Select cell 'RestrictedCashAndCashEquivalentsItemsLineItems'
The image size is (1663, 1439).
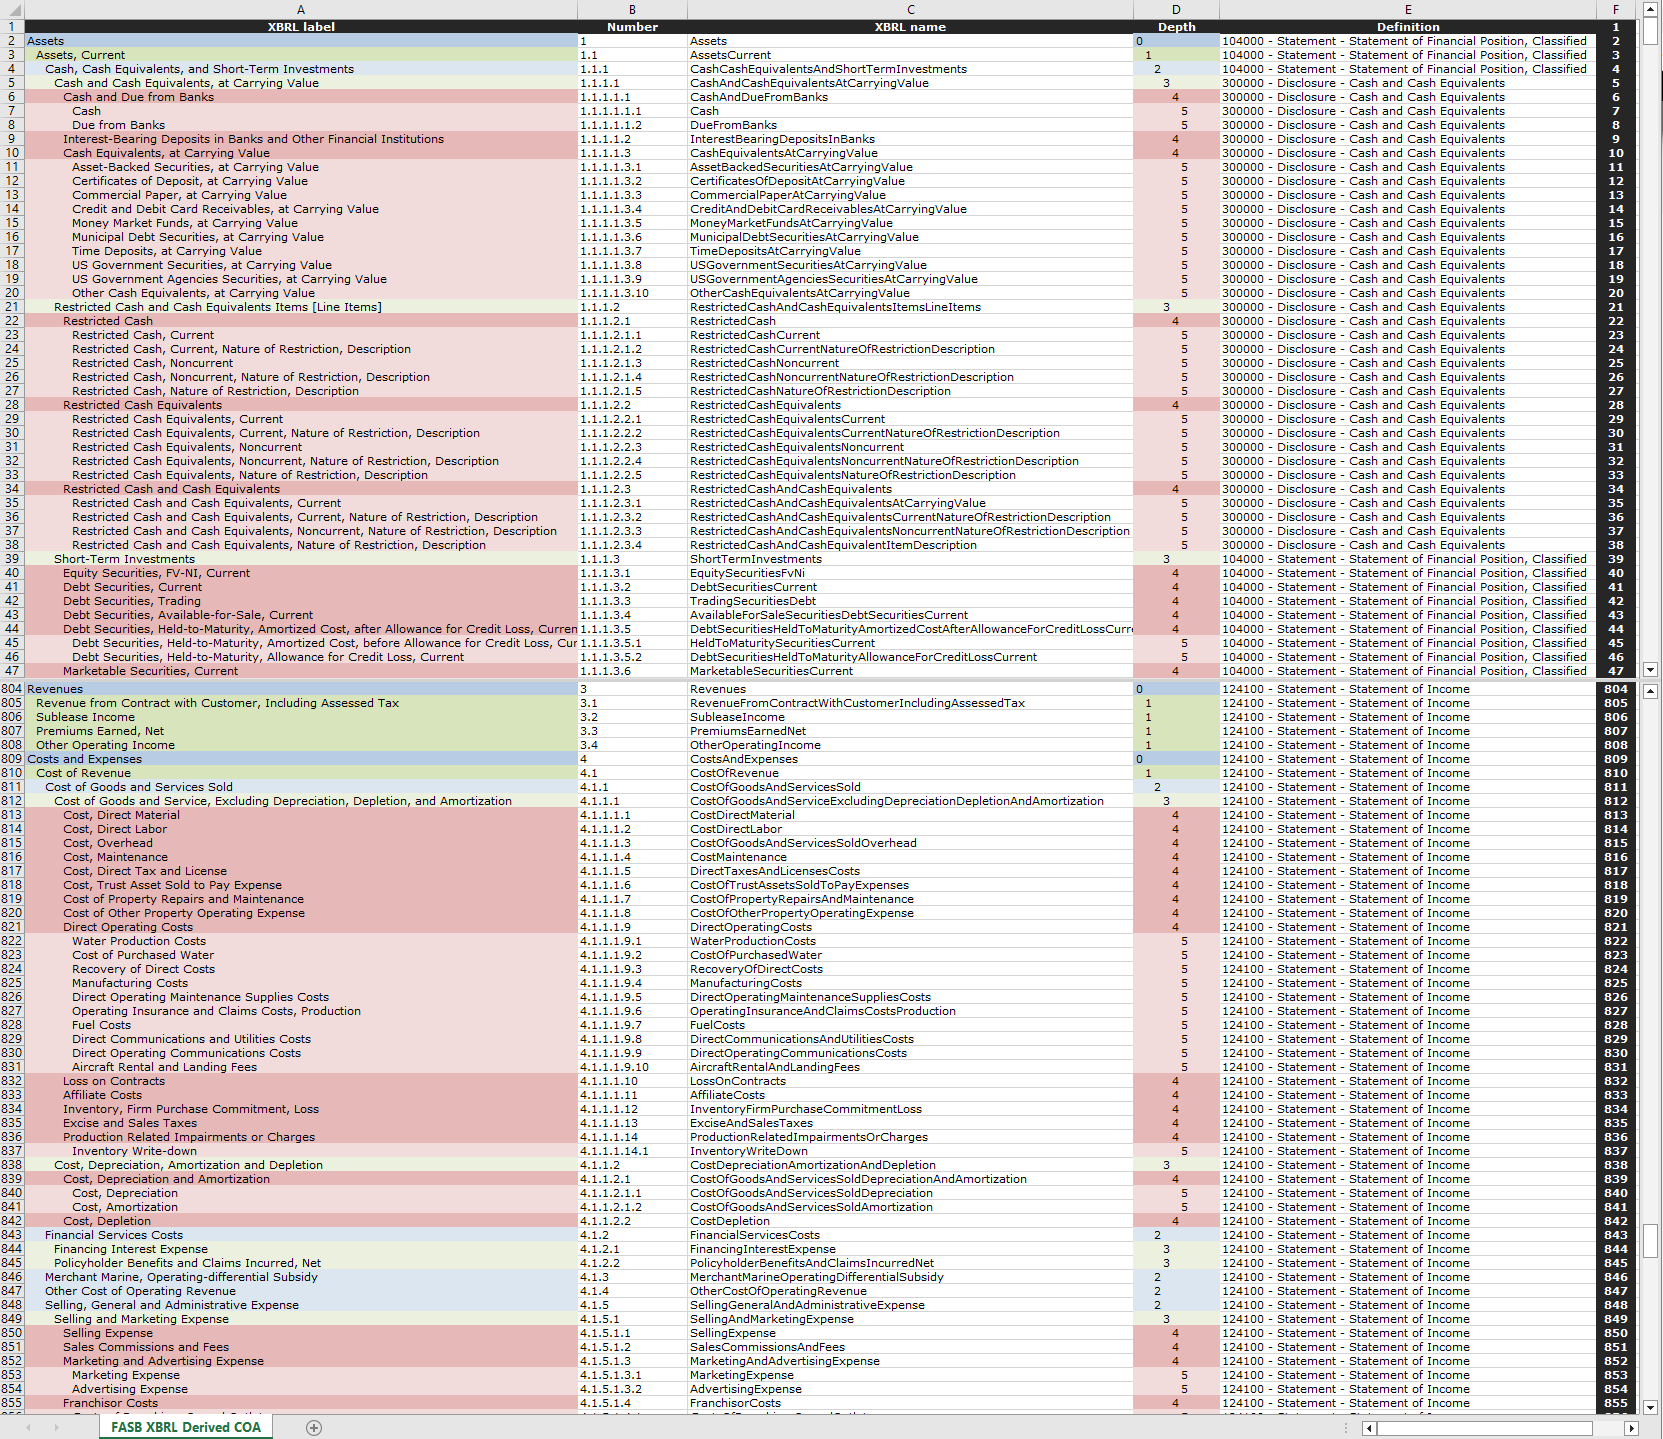(x=910, y=307)
